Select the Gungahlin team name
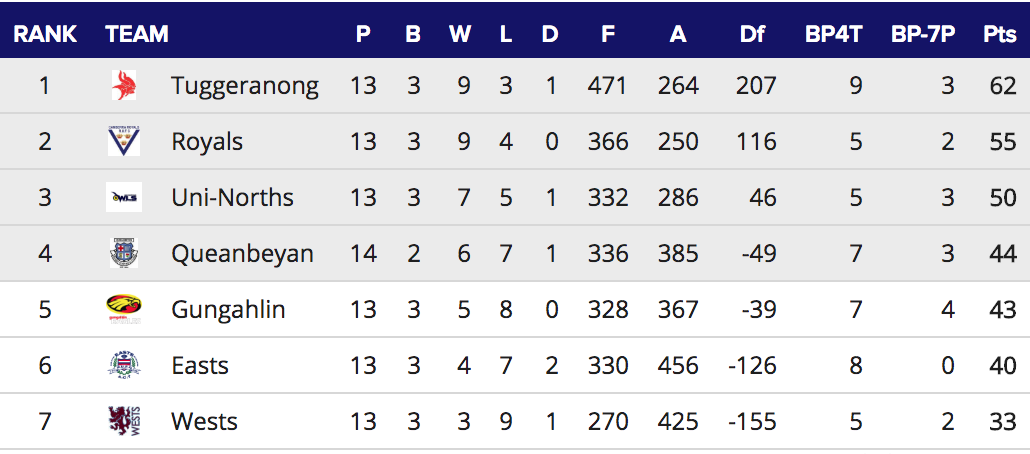The width and height of the screenshot is (1030, 454). pyautogui.click(x=228, y=310)
